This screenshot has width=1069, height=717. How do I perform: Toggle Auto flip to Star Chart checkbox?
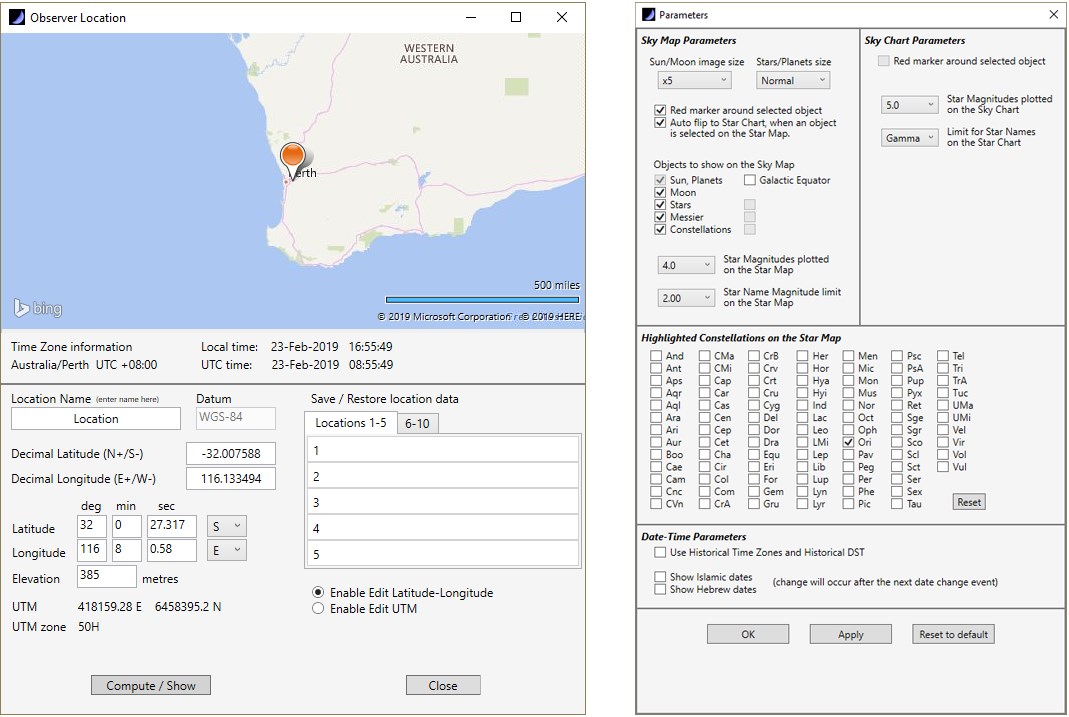point(660,123)
